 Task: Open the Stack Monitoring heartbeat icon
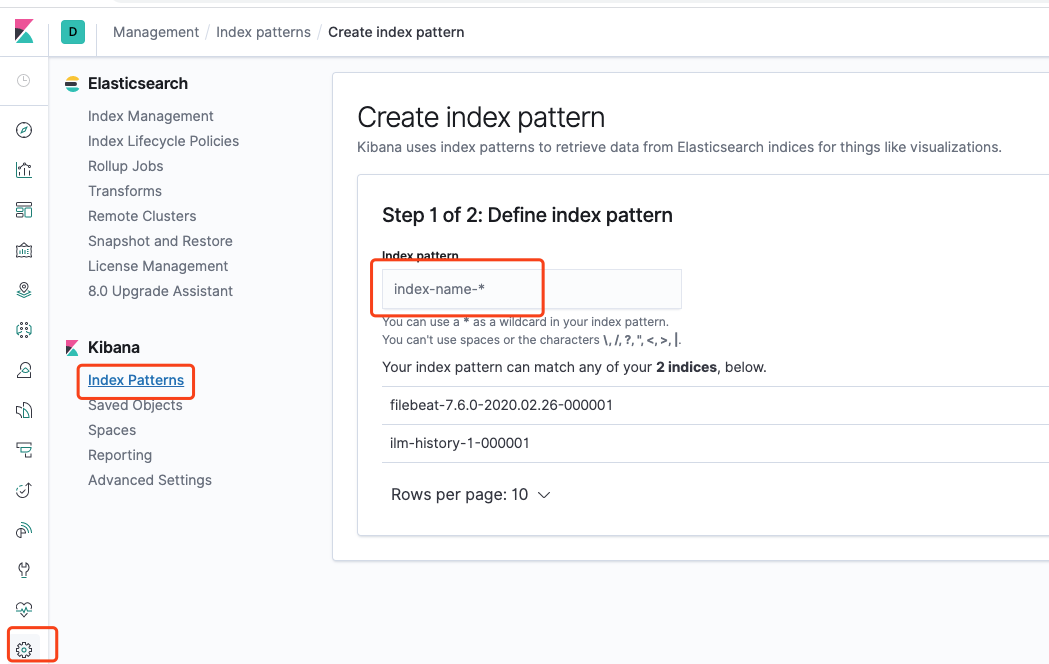pos(24,610)
